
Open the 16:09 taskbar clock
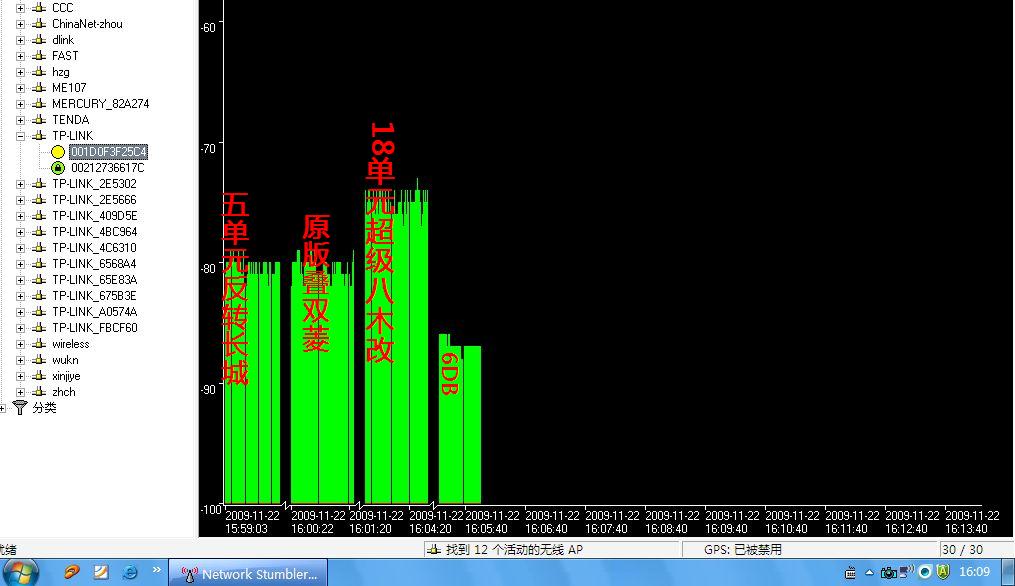point(974,572)
